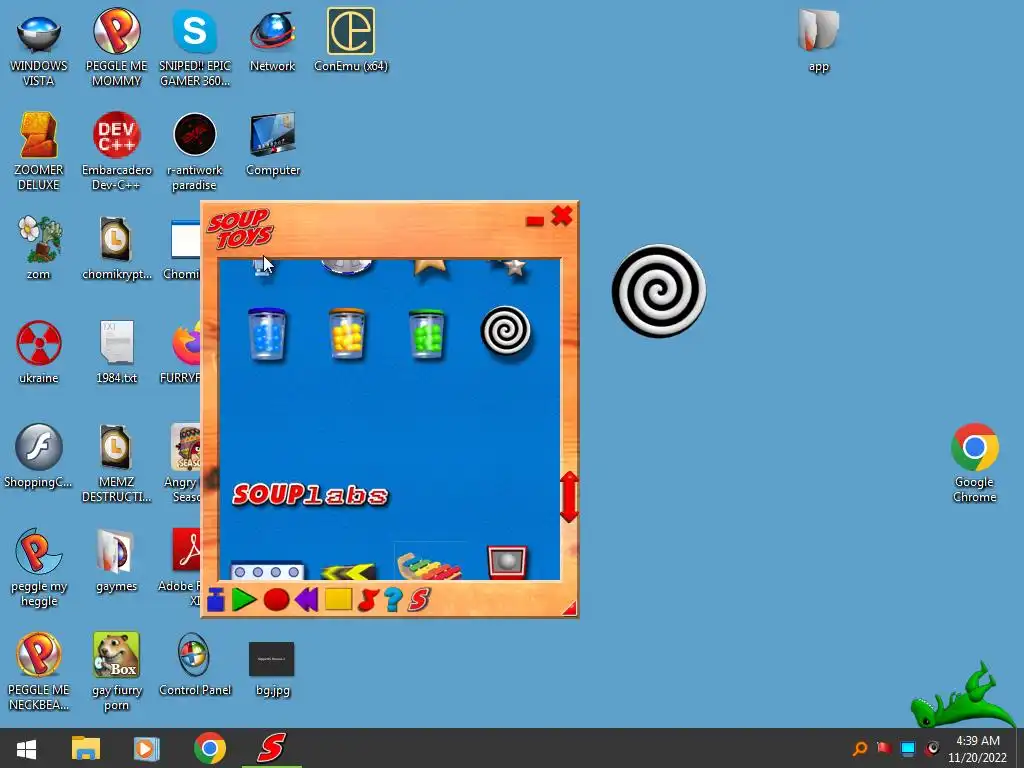Open the peggle my heggle icon
Image resolution: width=1024 pixels, height=768 pixels.
(39, 568)
